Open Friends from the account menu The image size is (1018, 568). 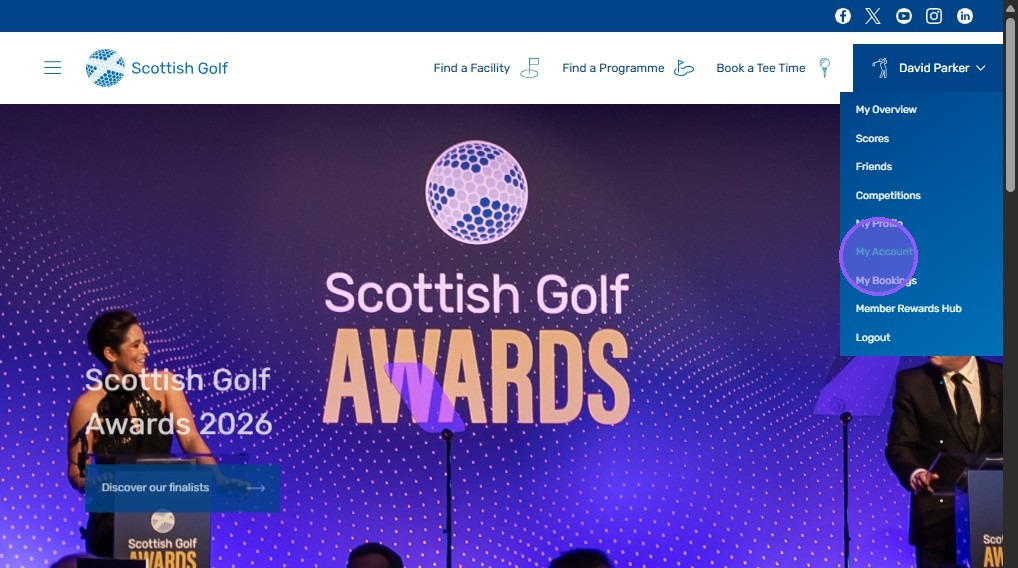[x=873, y=167]
